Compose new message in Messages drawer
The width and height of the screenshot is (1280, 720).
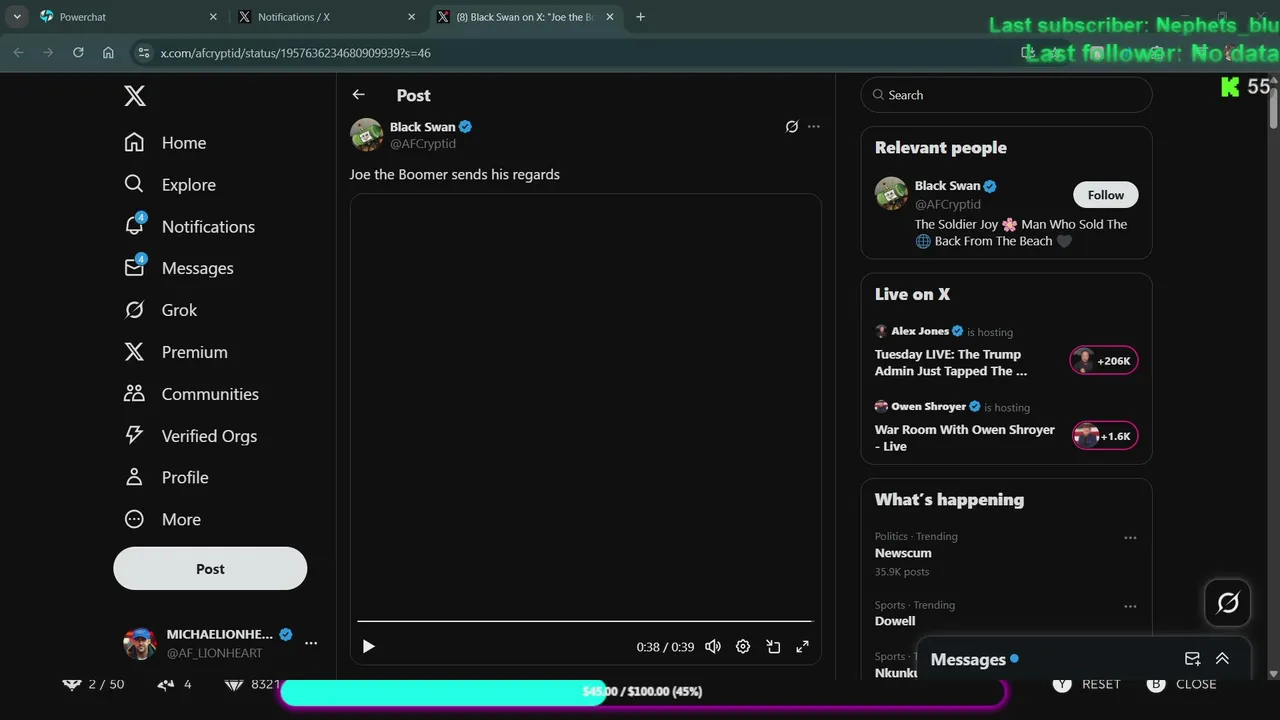[x=1192, y=659]
